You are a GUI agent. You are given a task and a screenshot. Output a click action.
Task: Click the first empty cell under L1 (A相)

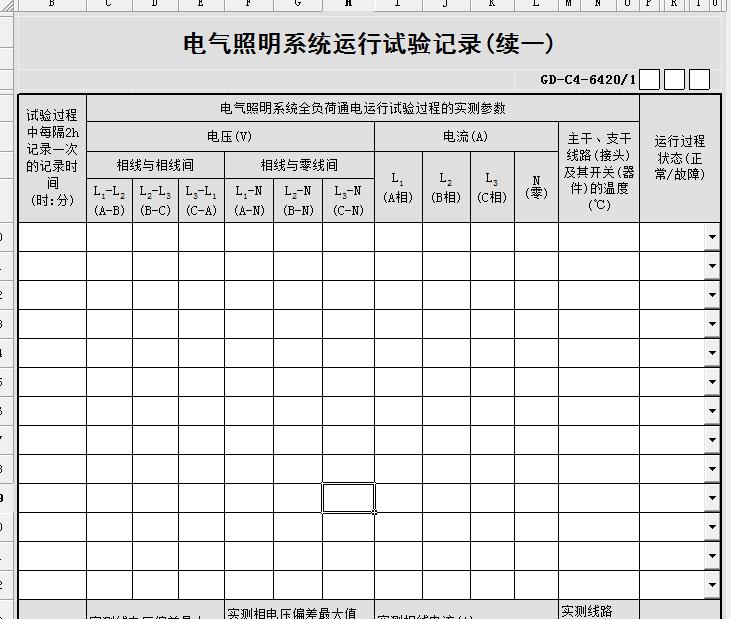(398, 237)
